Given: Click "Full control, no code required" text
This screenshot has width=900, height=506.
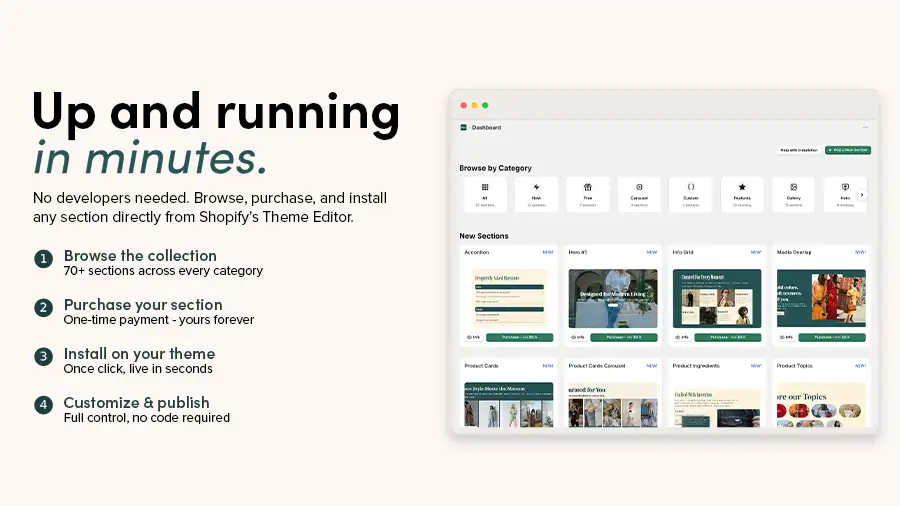Looking at the screenshot, I should pos(146,418).
